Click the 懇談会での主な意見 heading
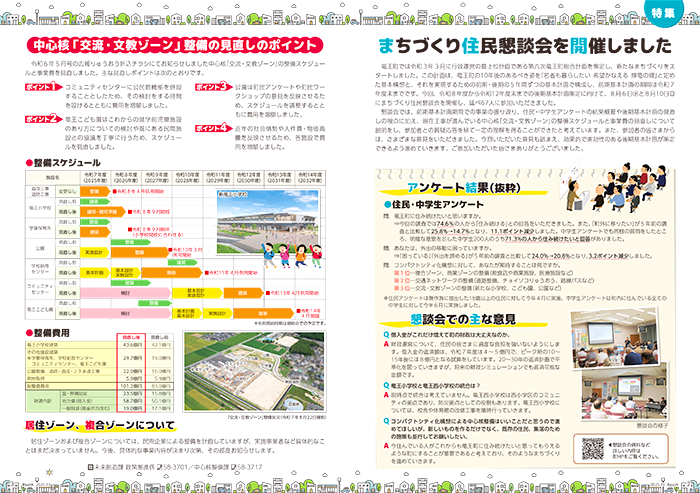Image resolution: width=700 pixels, height=493 pixels. click(463, 319)
